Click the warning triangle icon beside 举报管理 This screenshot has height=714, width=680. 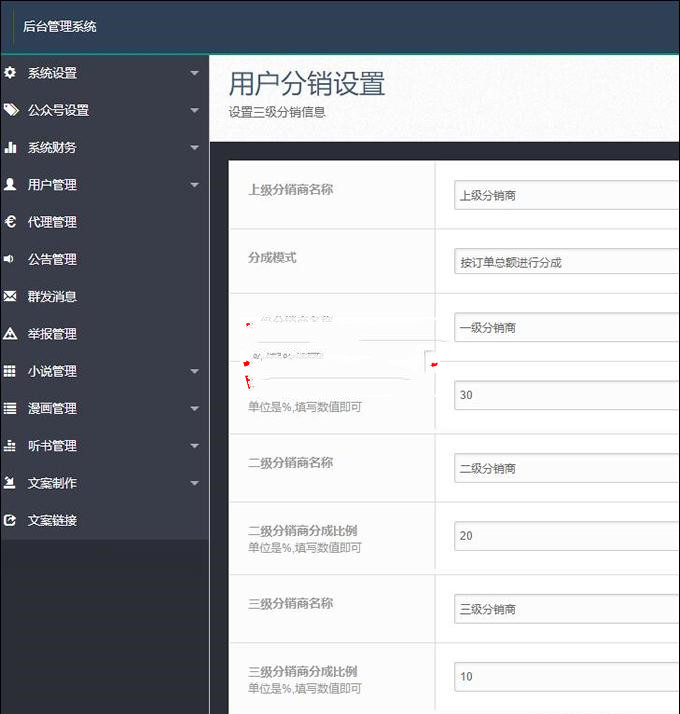(x=10, y=334)
